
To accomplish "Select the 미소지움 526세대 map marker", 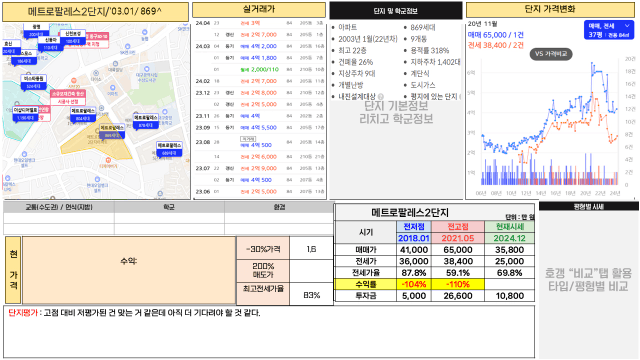I will 33,82.
